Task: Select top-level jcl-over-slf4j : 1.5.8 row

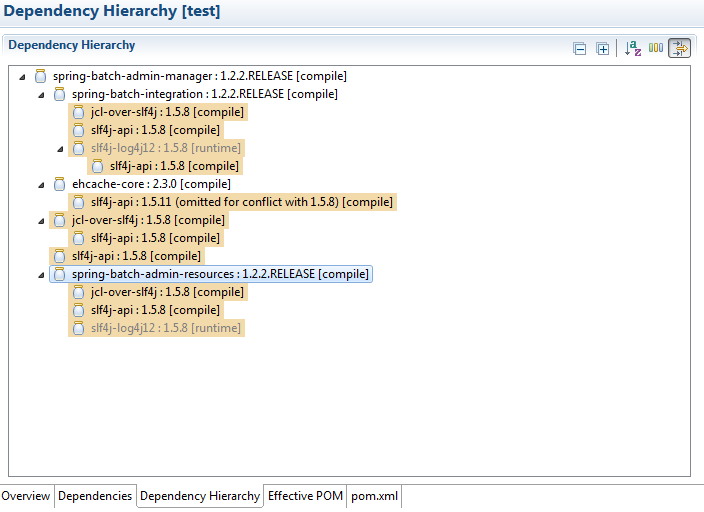Action: click(139, 220)
